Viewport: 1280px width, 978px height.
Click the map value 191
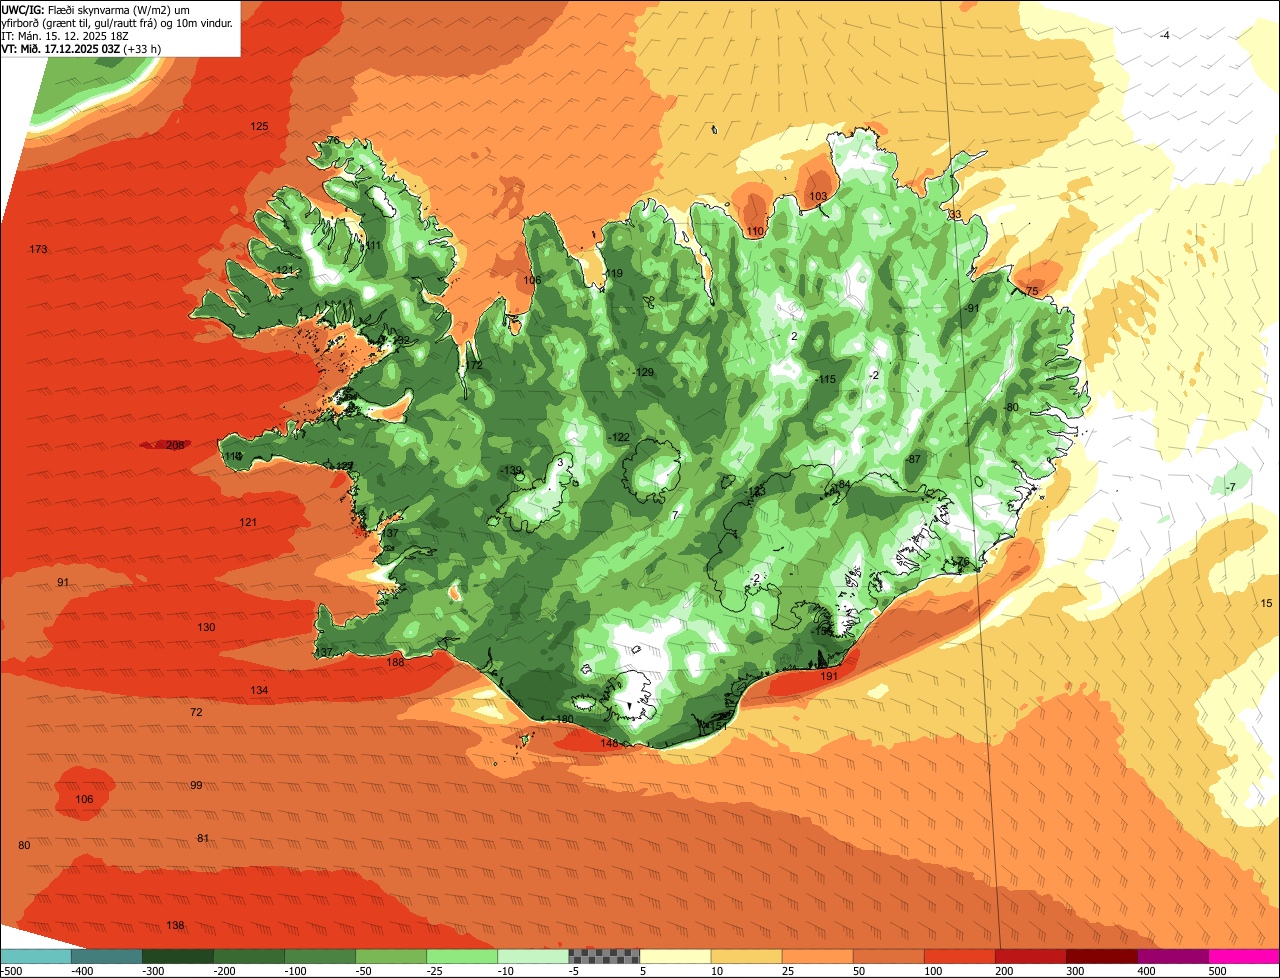[829, 676]
